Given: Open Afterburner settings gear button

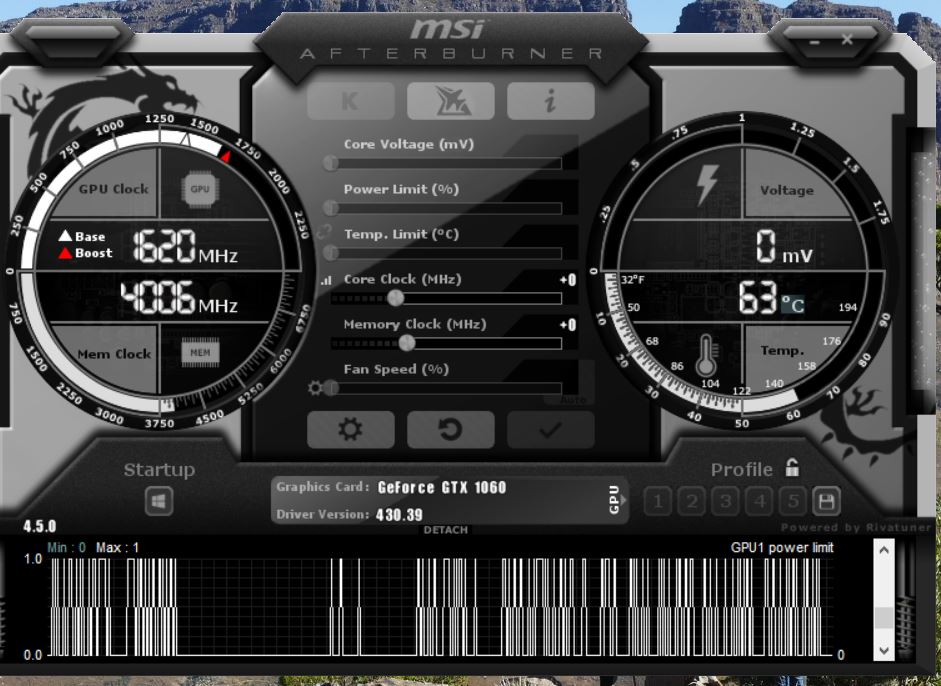Looking at the screenshot, I should pyautogui.click(x=351, y=430).
